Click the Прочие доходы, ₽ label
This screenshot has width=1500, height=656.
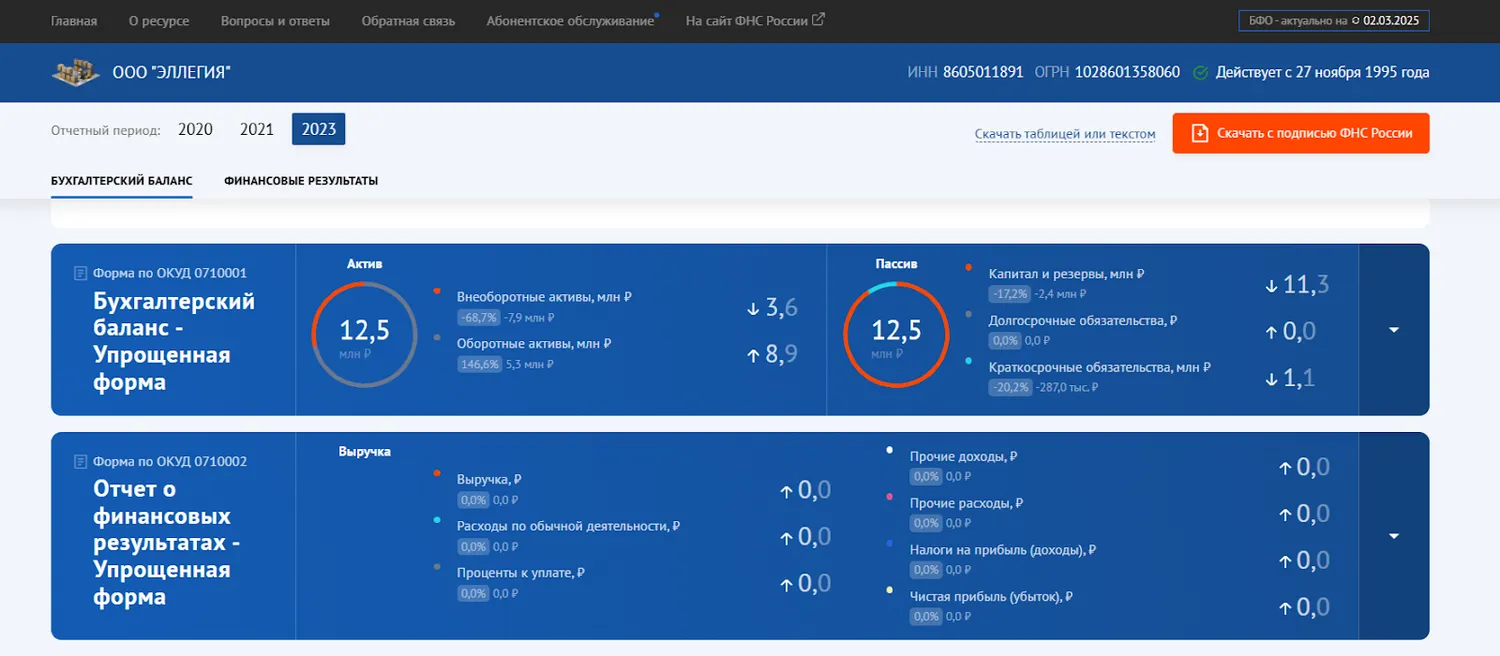pos(964,456)
